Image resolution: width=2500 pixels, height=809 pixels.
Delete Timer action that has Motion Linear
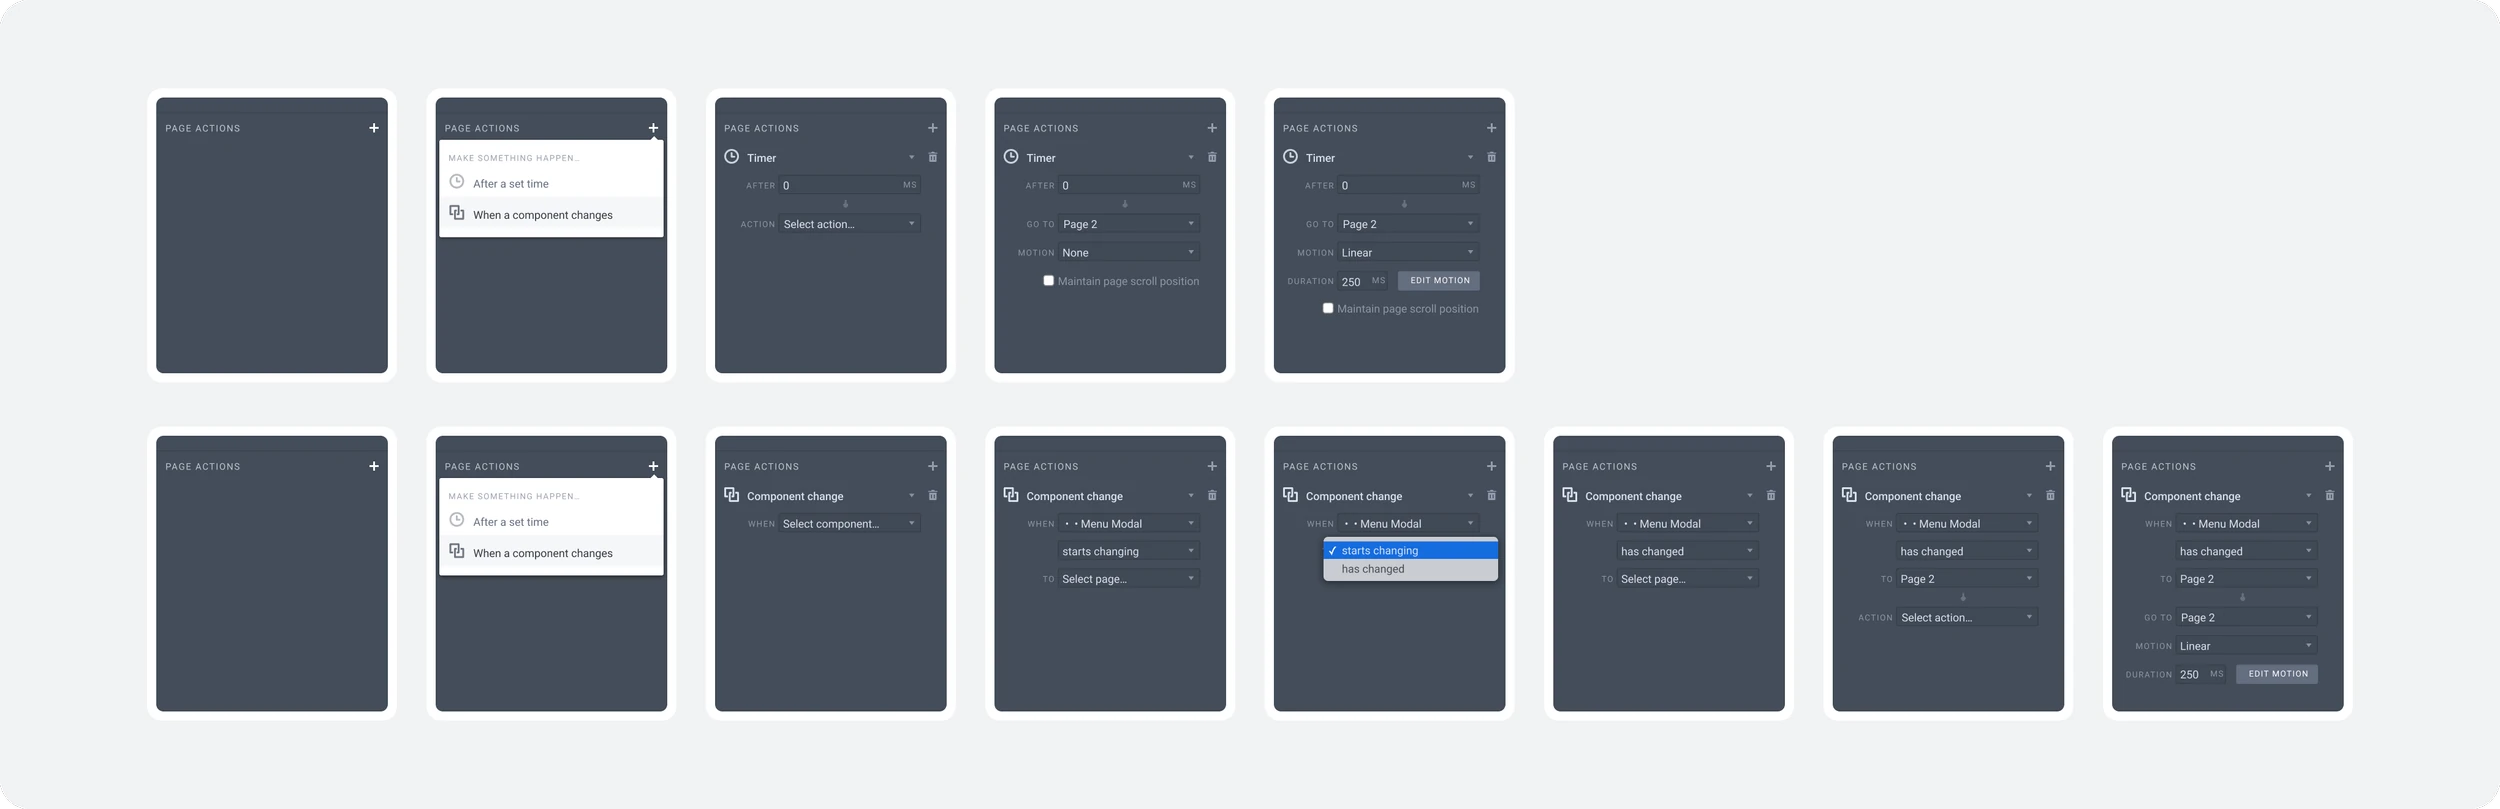click(1492, 157)
